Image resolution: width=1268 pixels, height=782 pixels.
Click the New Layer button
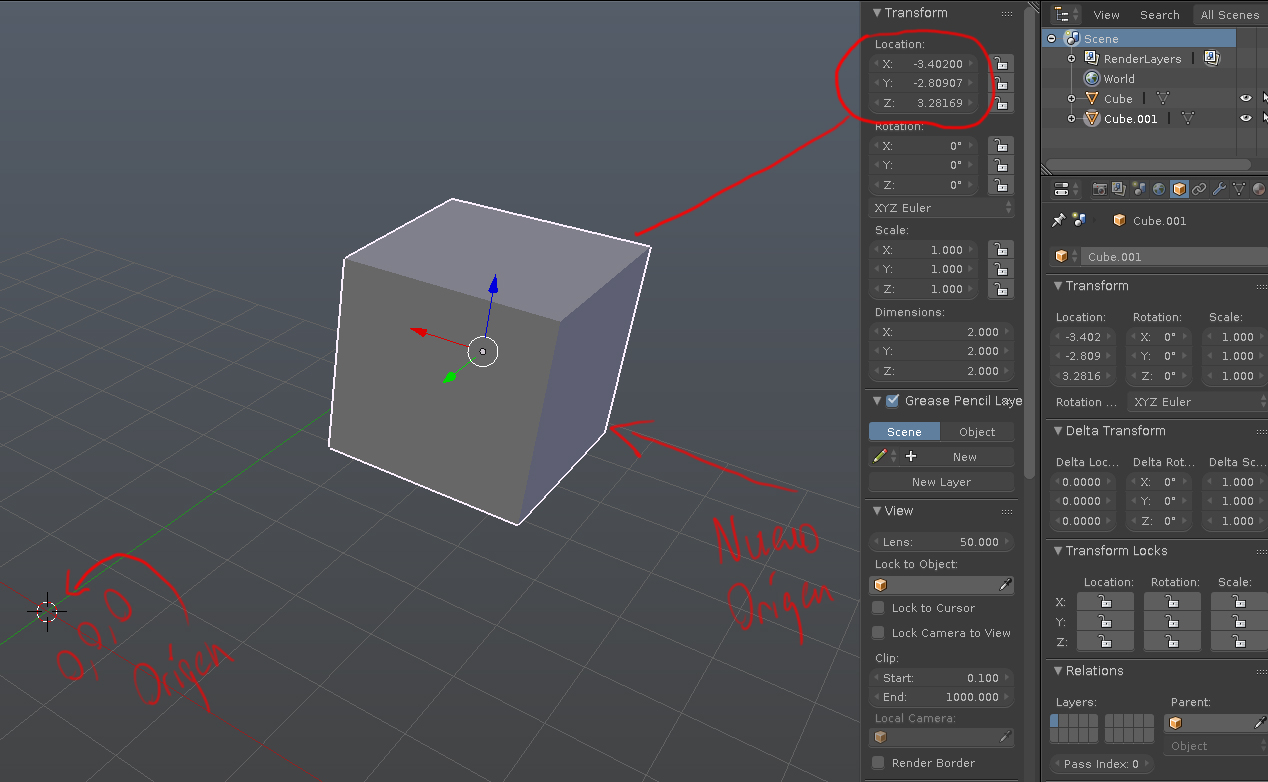coord(941,482)
